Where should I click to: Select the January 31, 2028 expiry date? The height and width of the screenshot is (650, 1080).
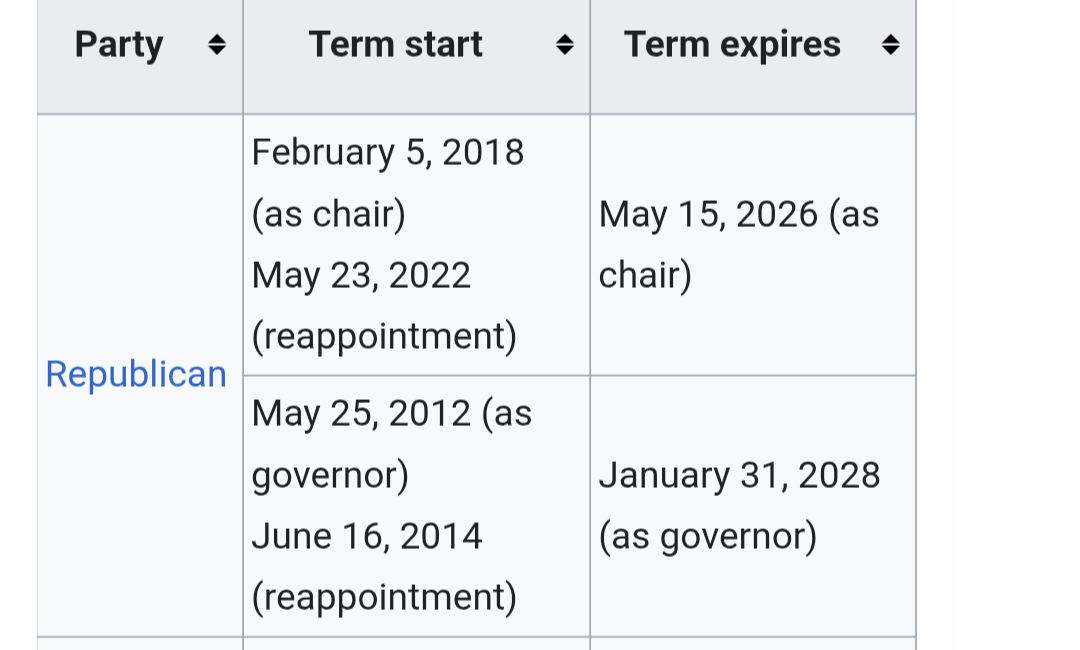coord(739,475)
